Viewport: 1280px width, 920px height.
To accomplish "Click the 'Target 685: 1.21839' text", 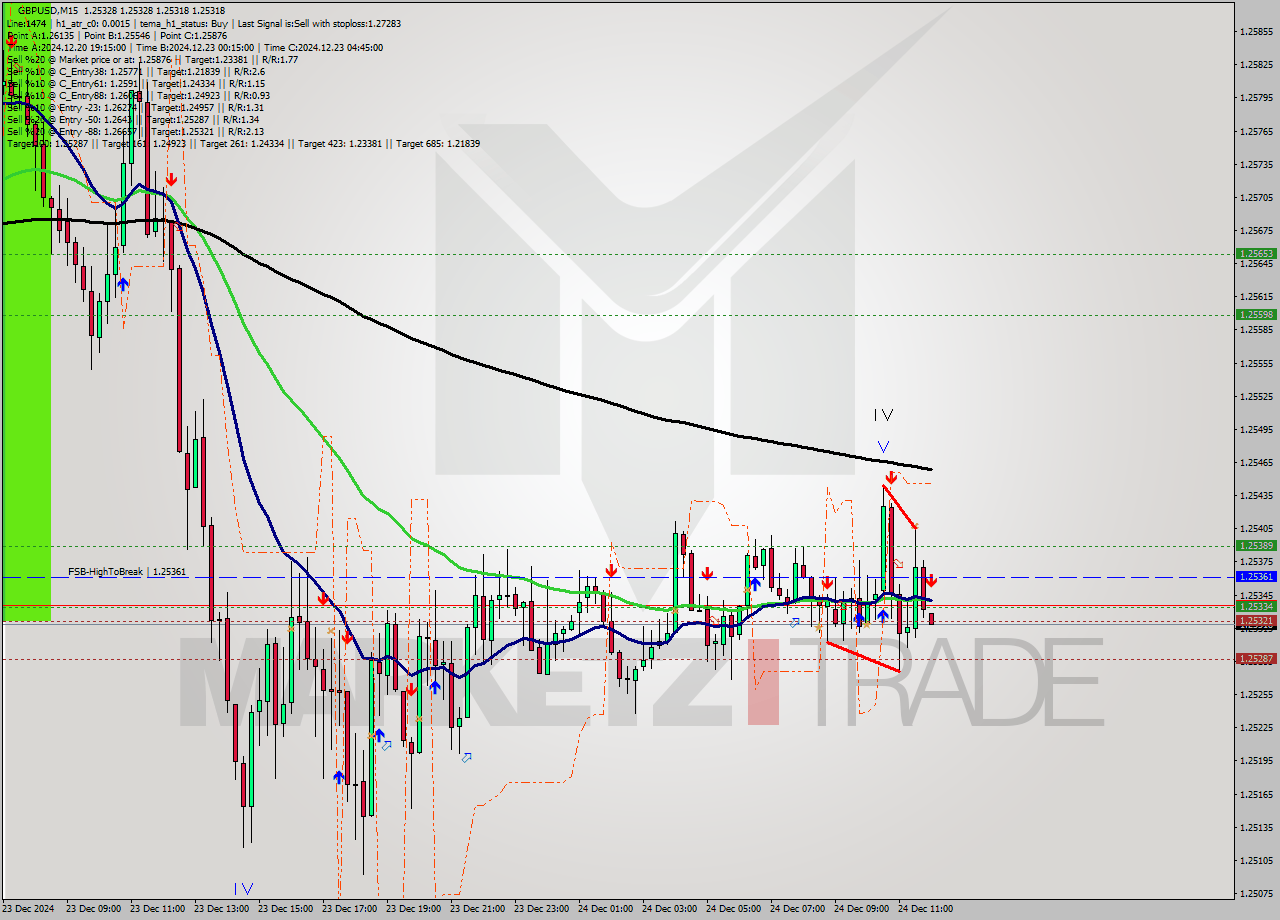I will [438, 143].
